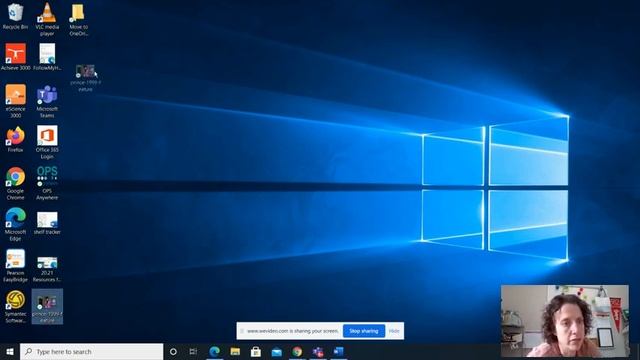Select the highlighted prince-1999-feature file icon
640x360 pixels.
coord(47,307)
